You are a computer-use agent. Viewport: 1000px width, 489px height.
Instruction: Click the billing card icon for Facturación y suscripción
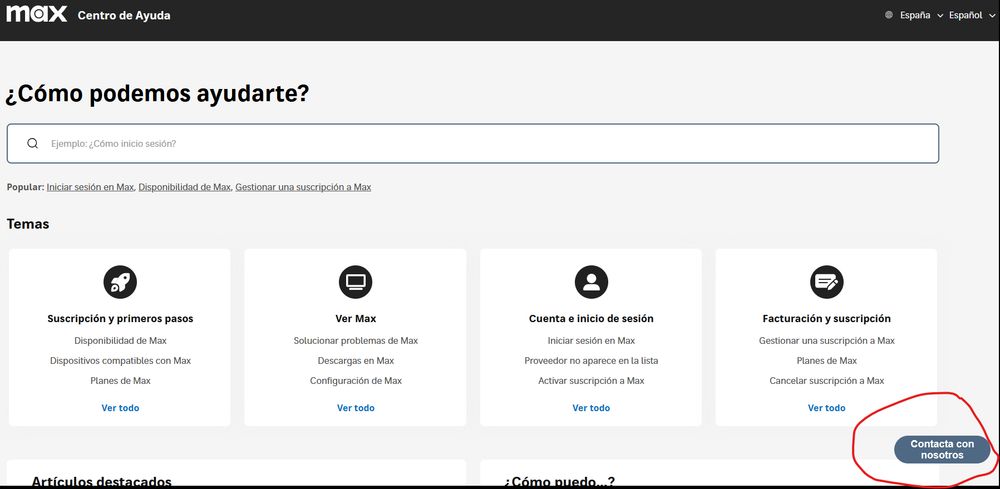[827, 282]
